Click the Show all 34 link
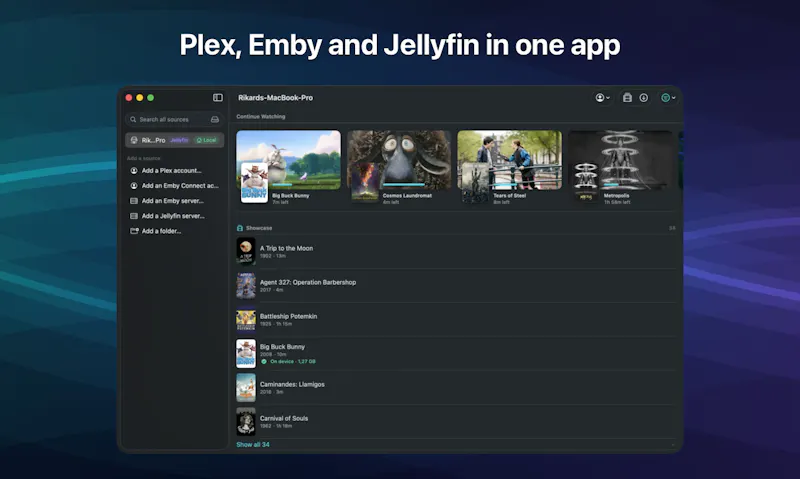The image size is (800, 479). [x=253, y=444]
